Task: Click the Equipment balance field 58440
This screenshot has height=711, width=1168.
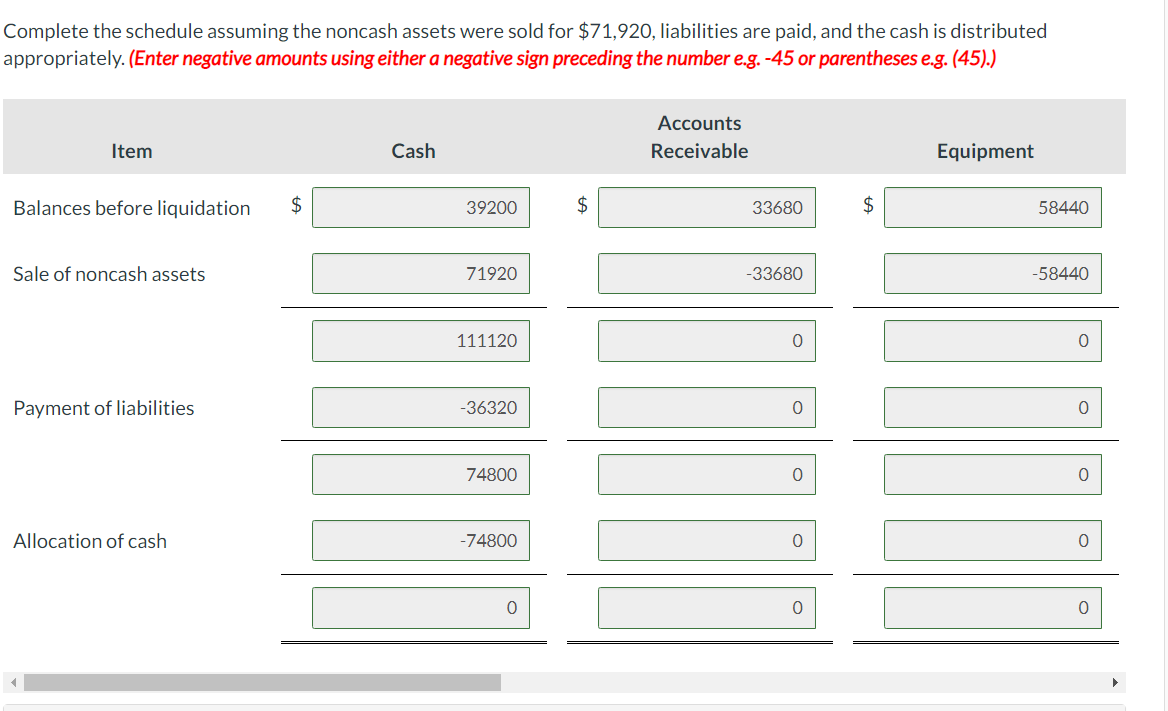Action: pos(992,207)
